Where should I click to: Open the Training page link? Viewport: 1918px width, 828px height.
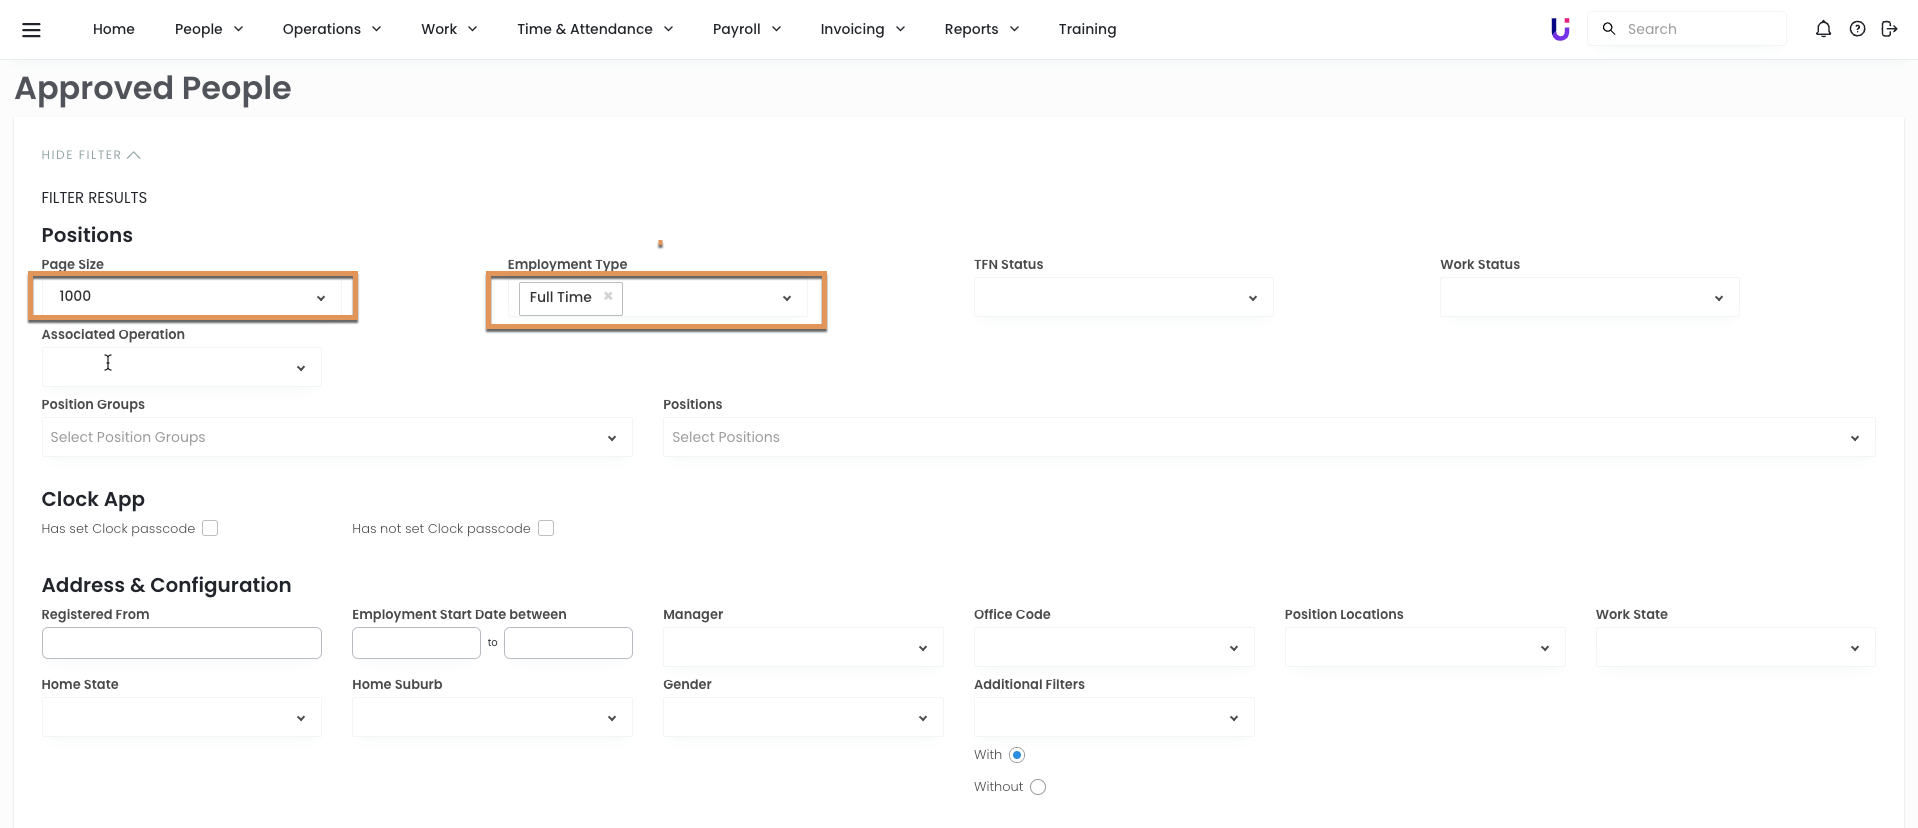point(1087,29)
